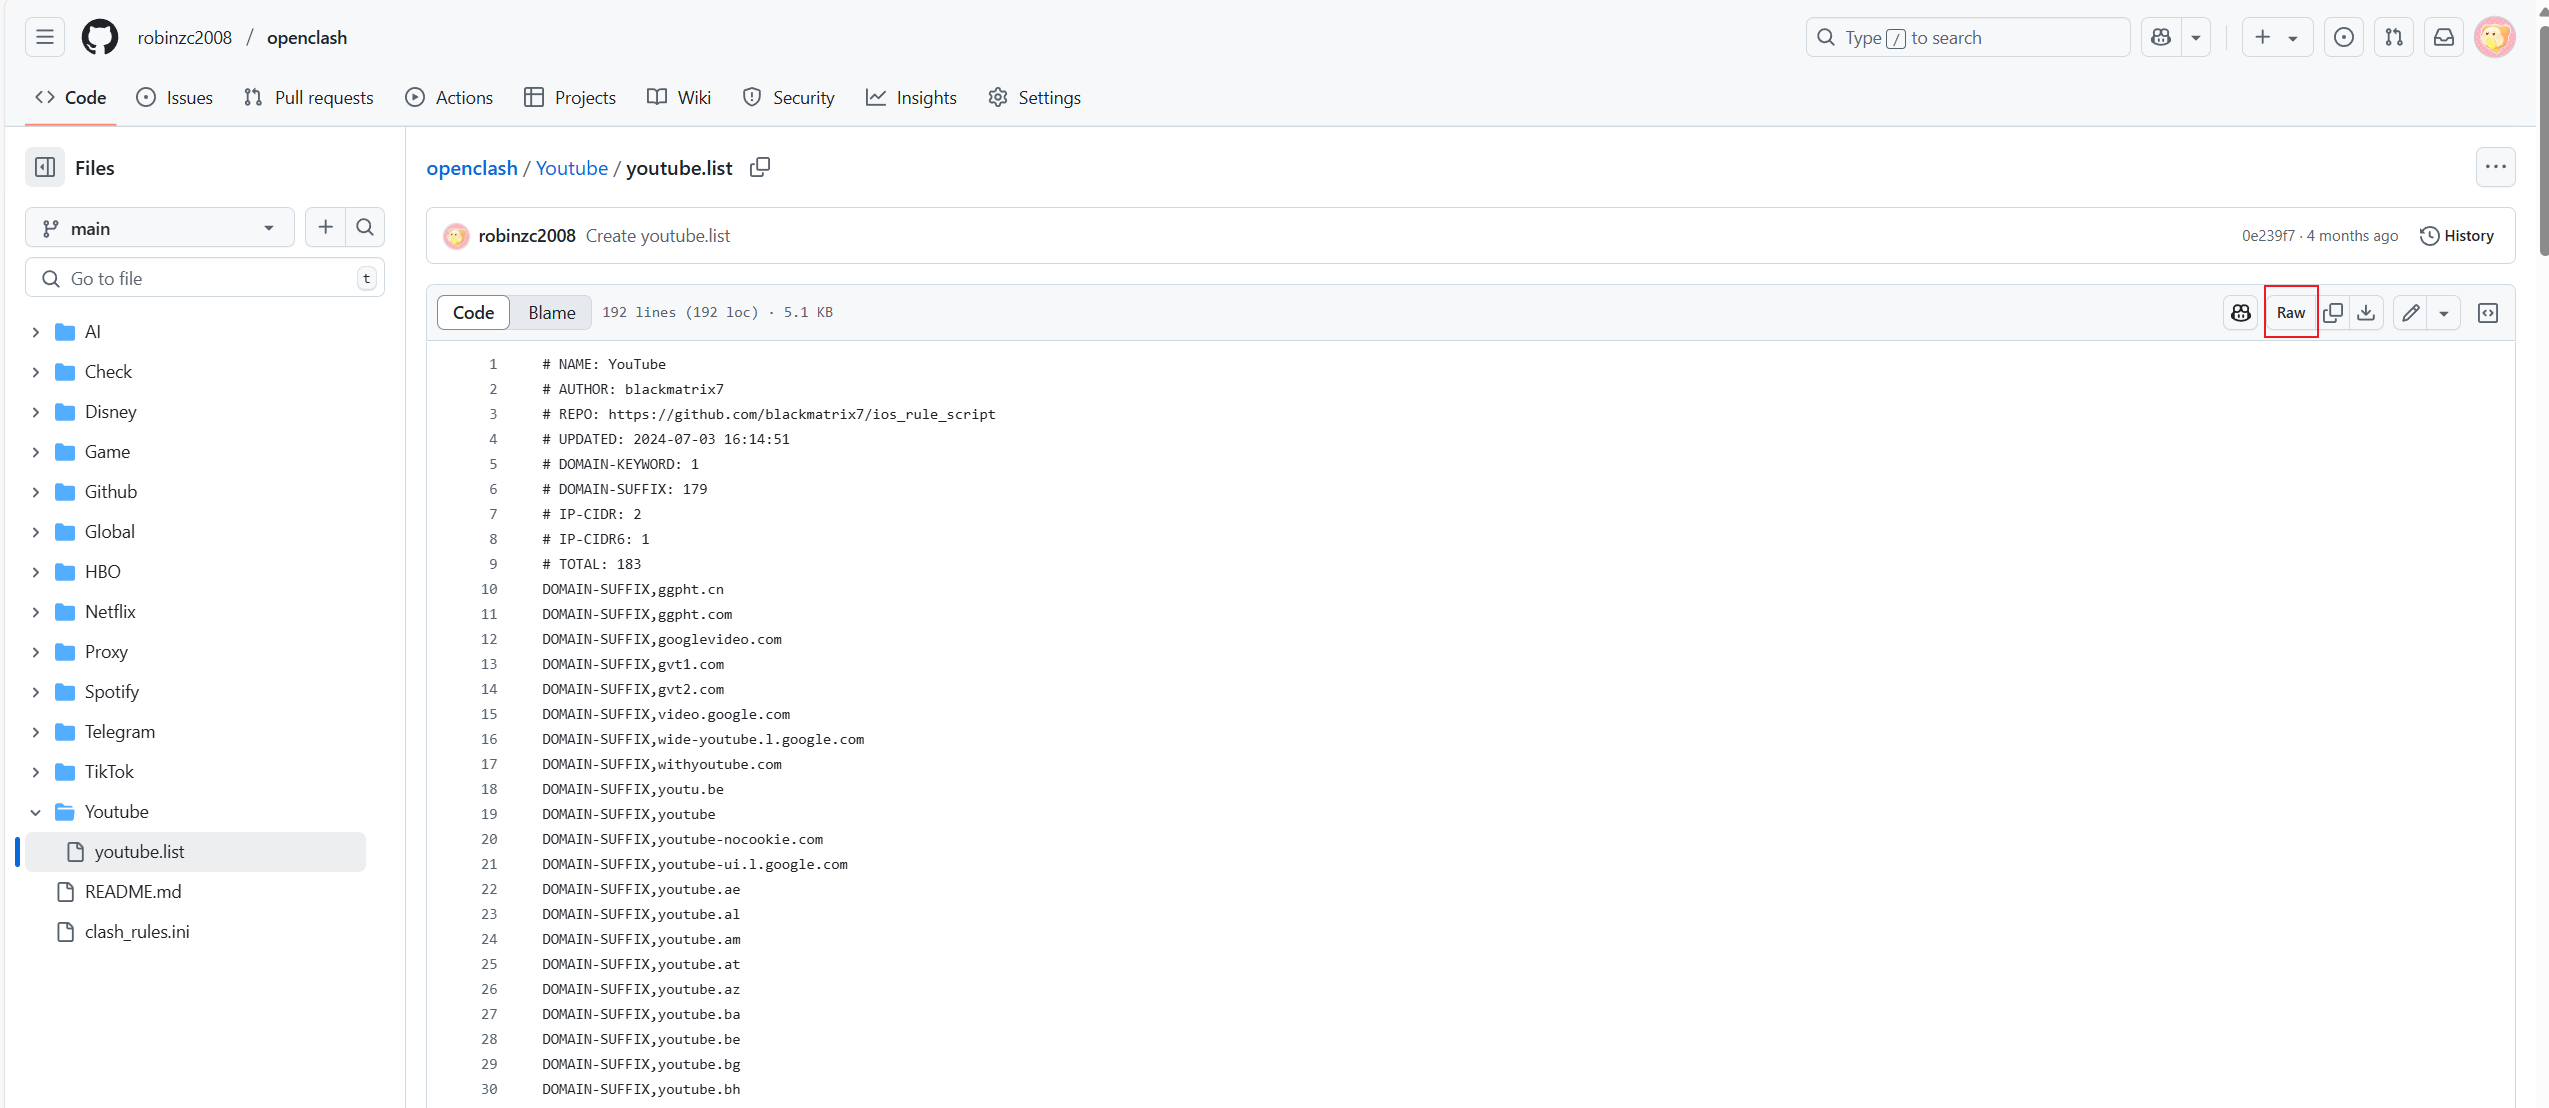This screenshot has height=1108, width=2549.
Task: Switch to Code view toggle
Action: click(473, 312)
